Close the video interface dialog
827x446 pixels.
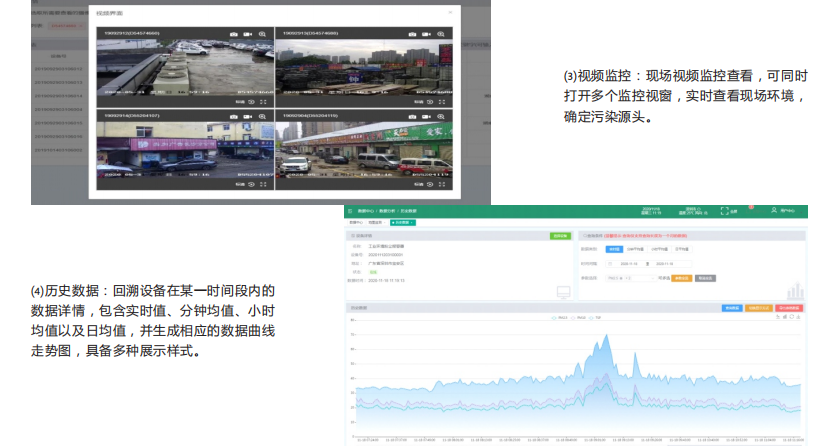449,12
